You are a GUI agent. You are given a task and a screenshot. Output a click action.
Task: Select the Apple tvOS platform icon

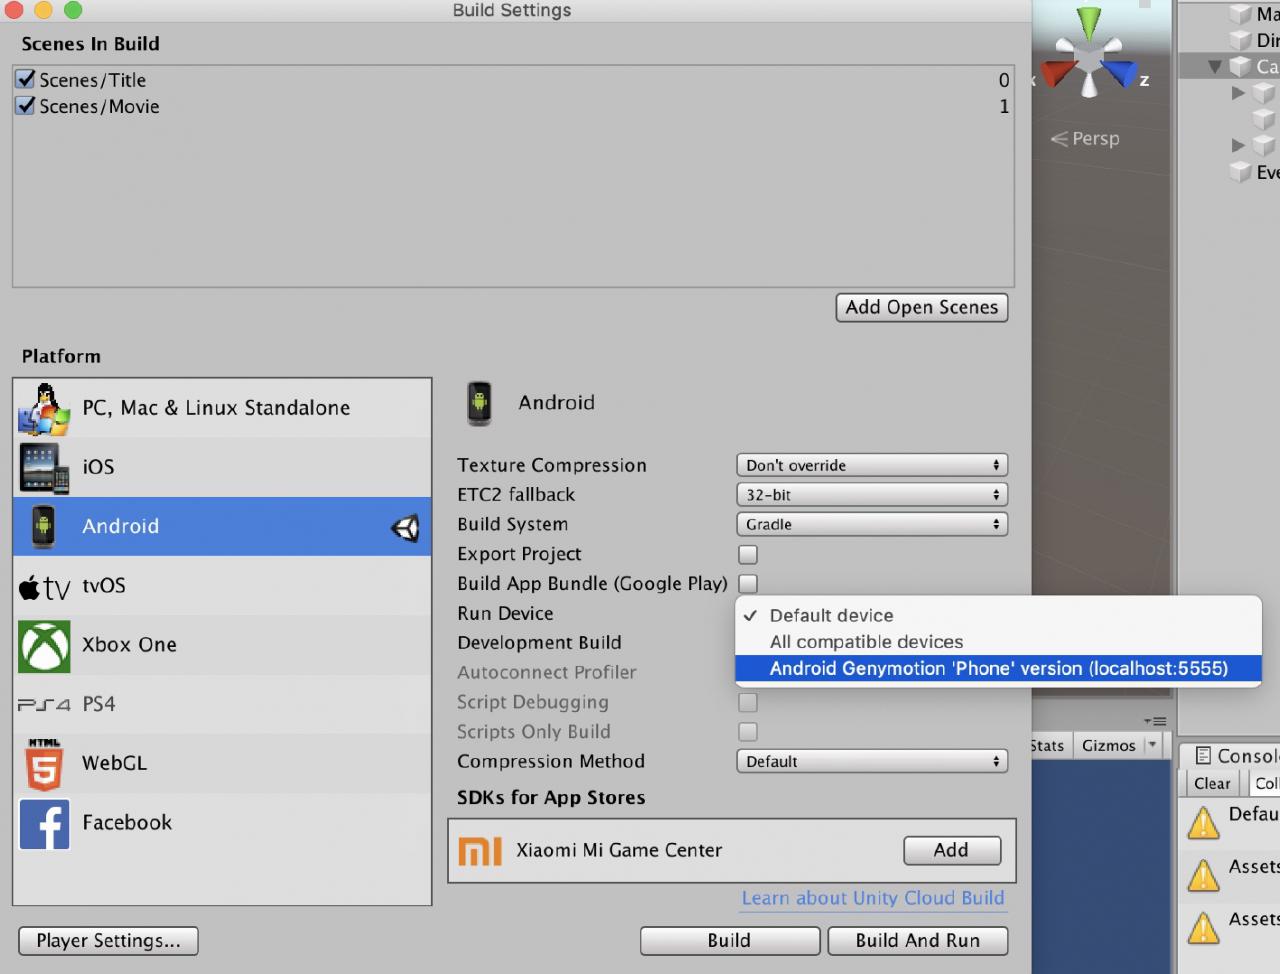point(44,587)
